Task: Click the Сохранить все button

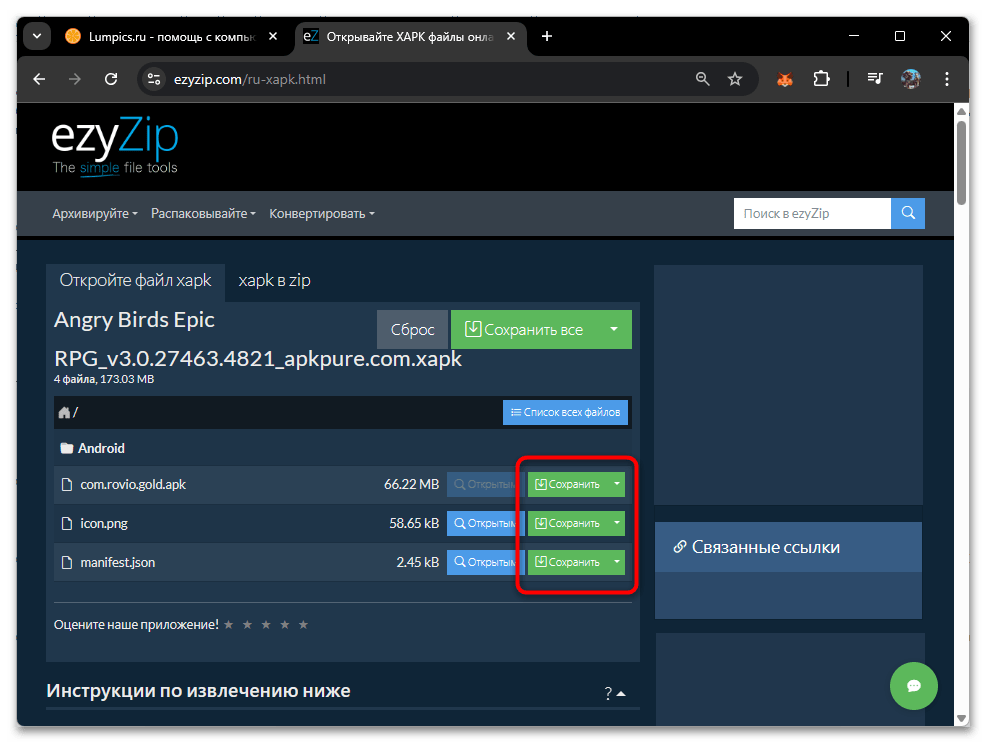Action: tap(524, 329)
